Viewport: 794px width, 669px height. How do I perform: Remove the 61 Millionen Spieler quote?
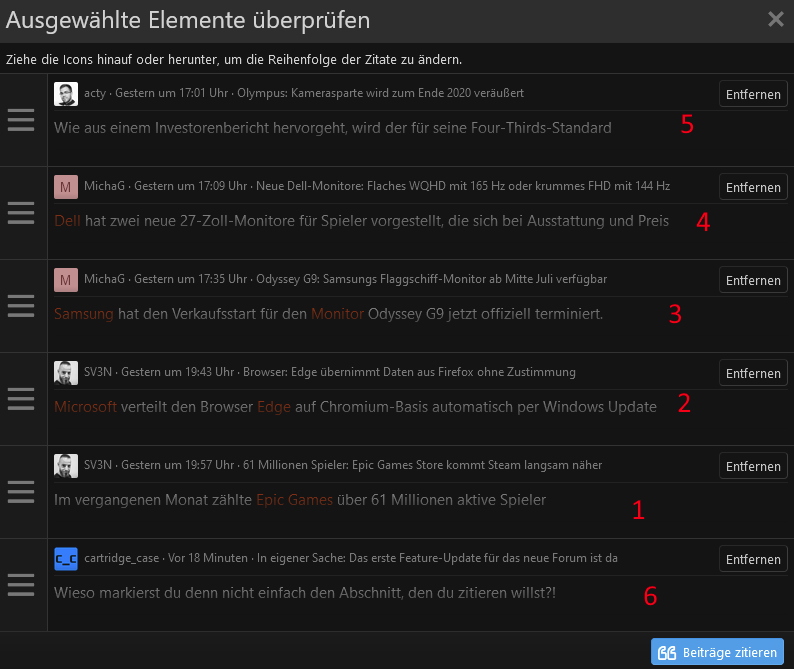pos(753,466)
